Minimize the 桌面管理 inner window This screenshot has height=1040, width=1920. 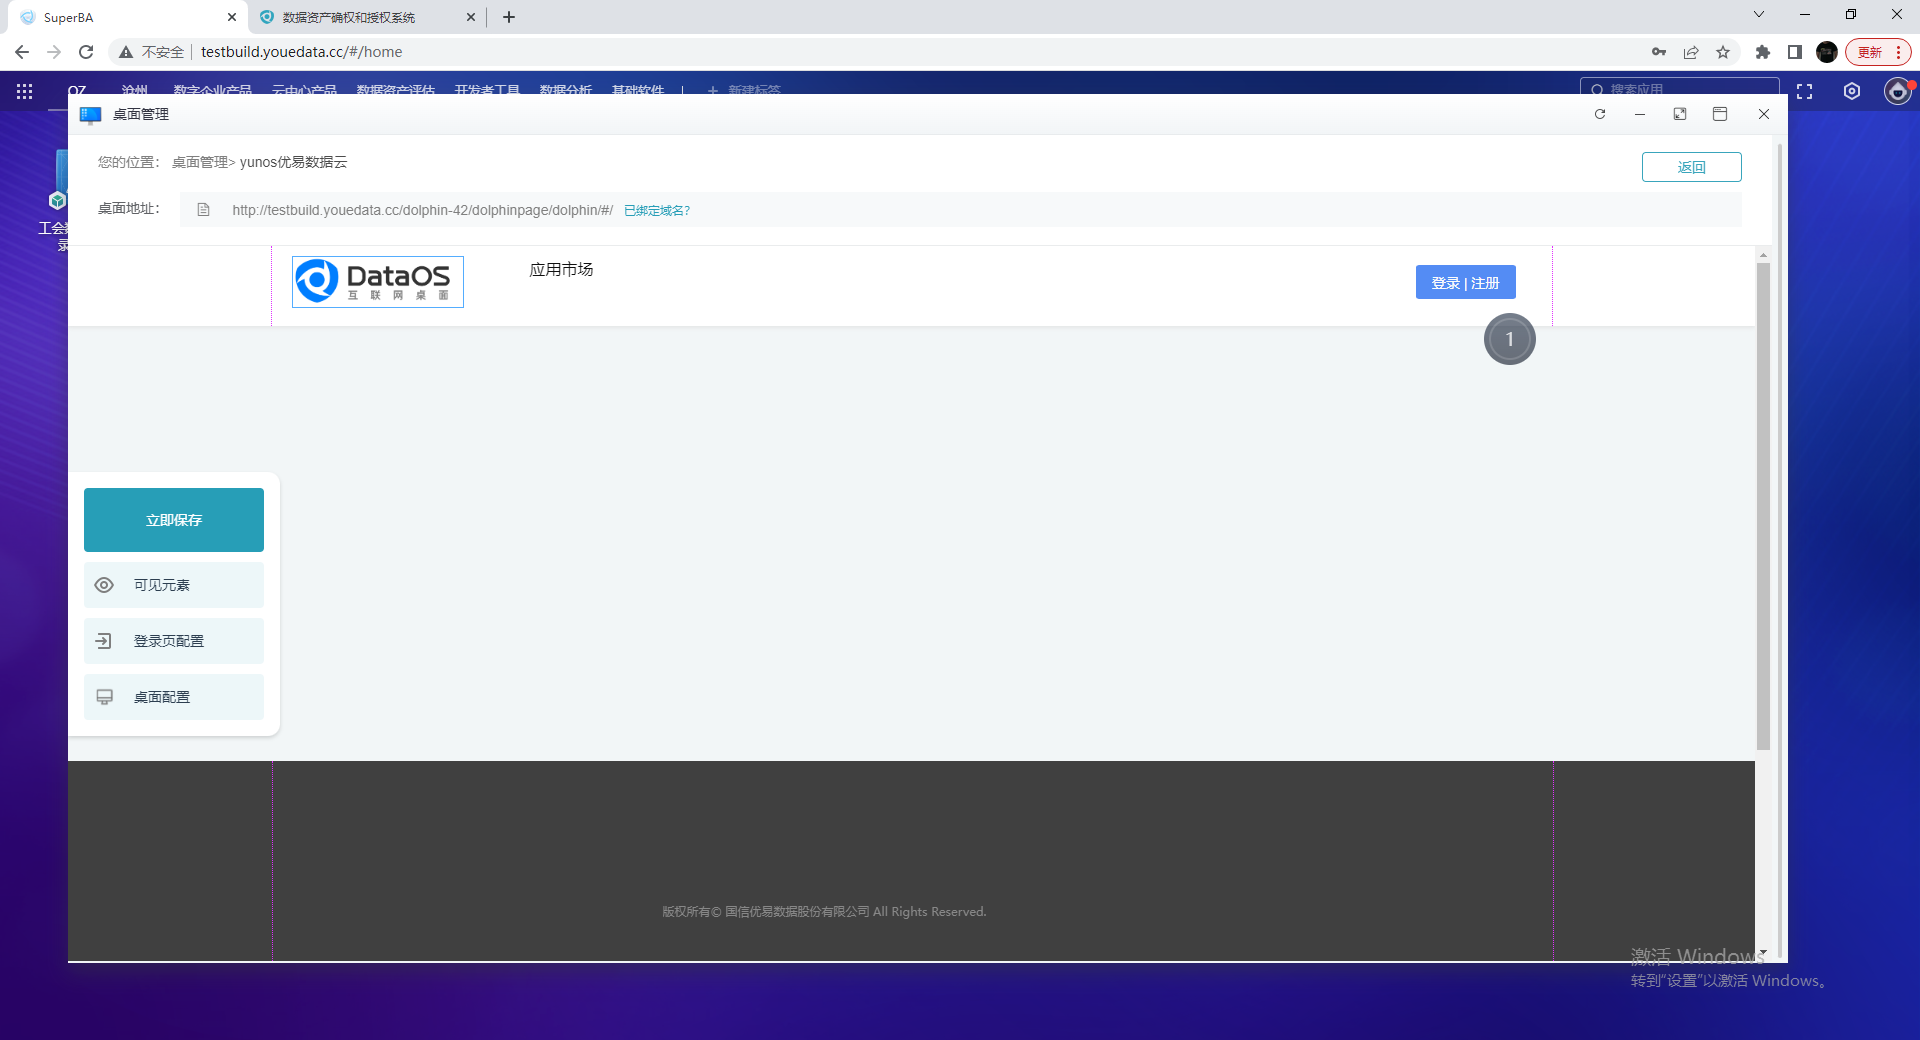coord(1640,114)
